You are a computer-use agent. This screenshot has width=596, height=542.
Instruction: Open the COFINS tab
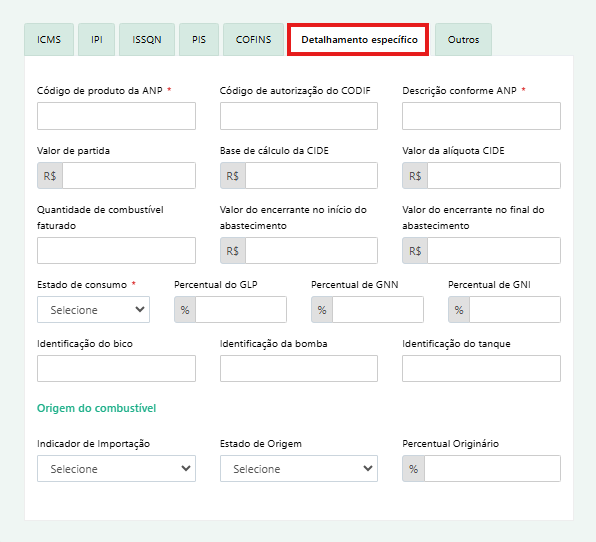(x=254, y=40)
